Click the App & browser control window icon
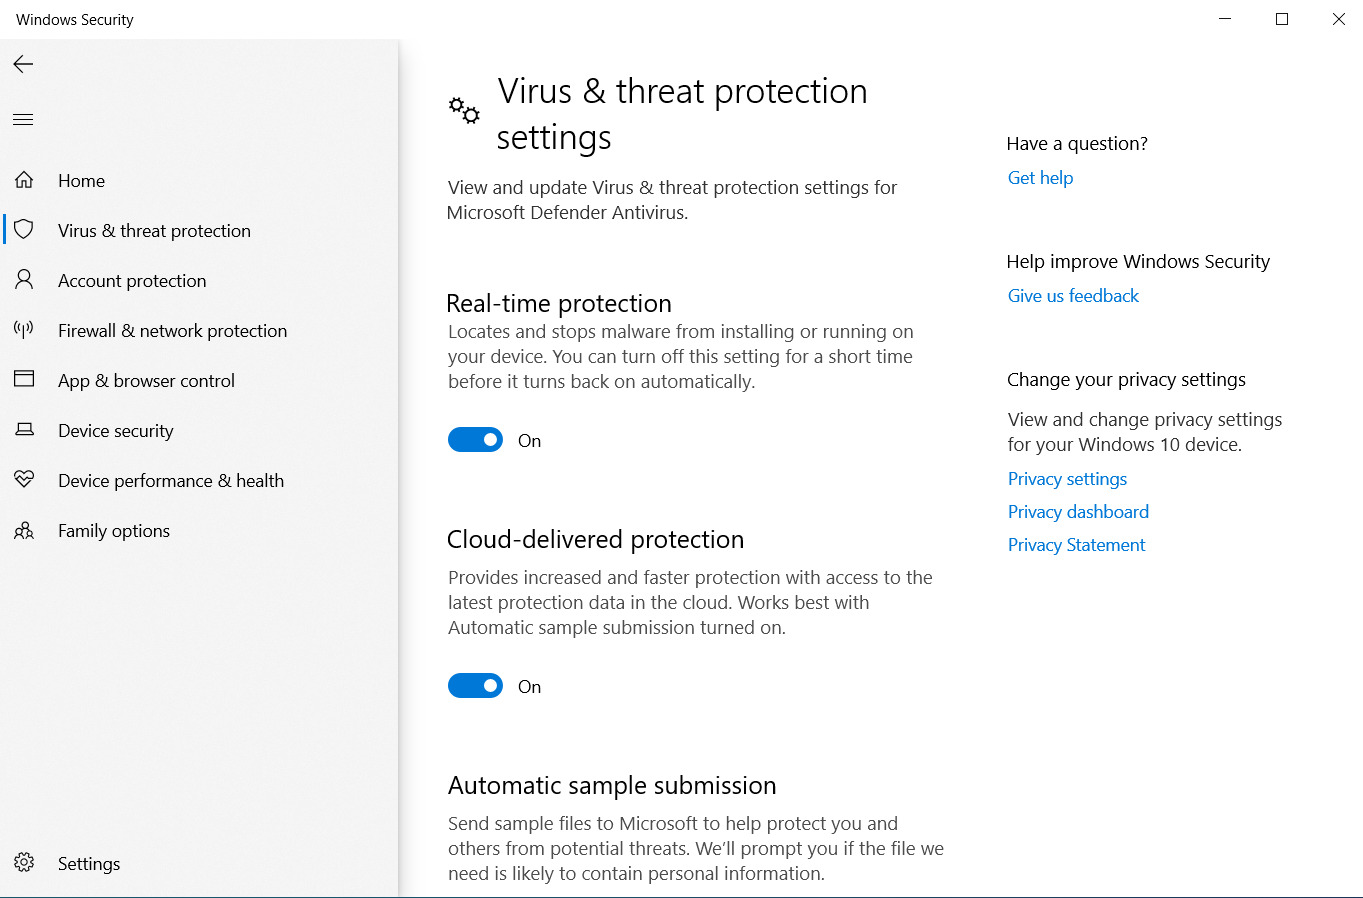Viewport: 1363px width, 898px height. coord(24,379)
